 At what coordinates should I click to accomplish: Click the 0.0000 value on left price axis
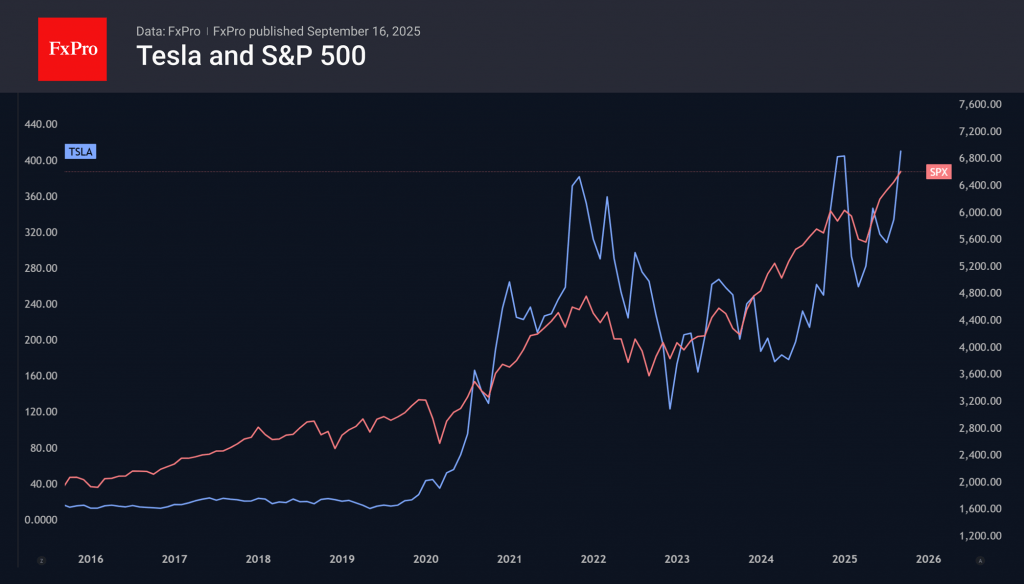pos(41,520)
